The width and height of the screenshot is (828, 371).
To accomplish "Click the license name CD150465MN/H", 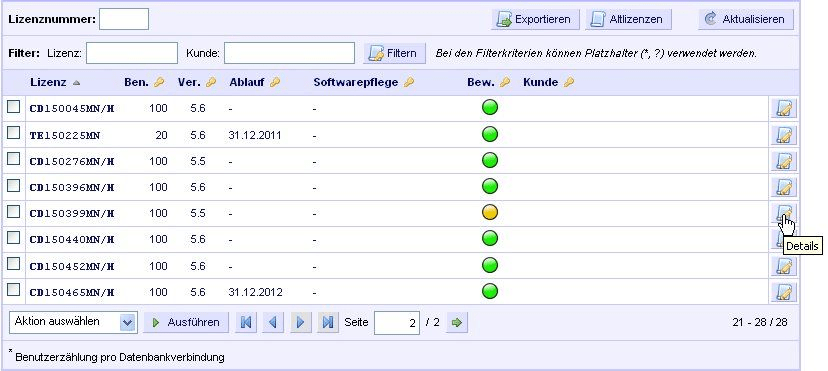I will [72, 292].
